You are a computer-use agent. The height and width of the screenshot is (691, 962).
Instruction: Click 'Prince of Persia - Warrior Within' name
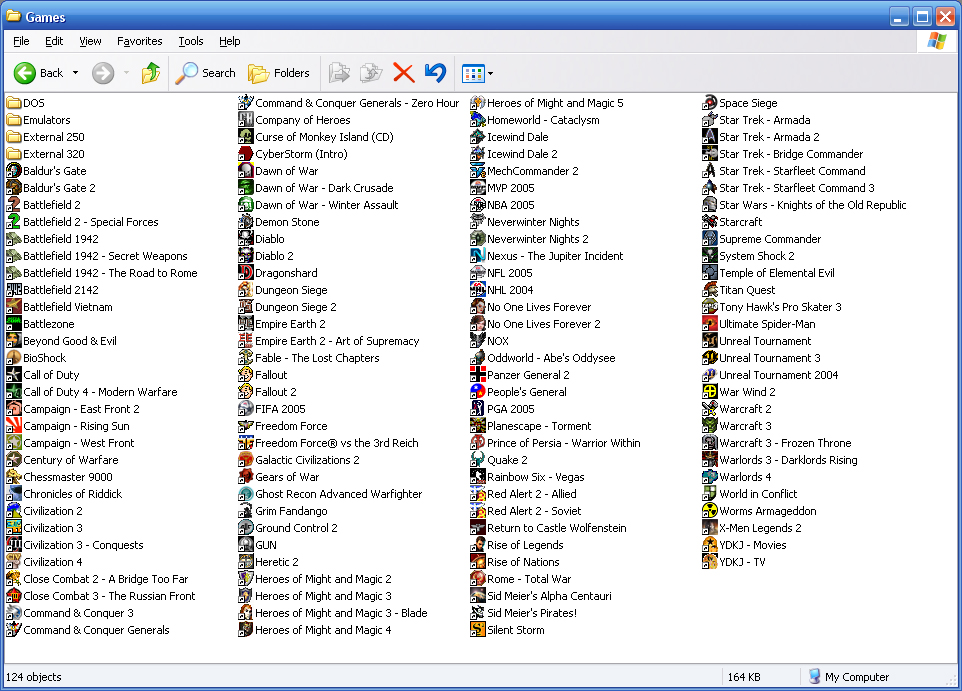click(564, 443)
